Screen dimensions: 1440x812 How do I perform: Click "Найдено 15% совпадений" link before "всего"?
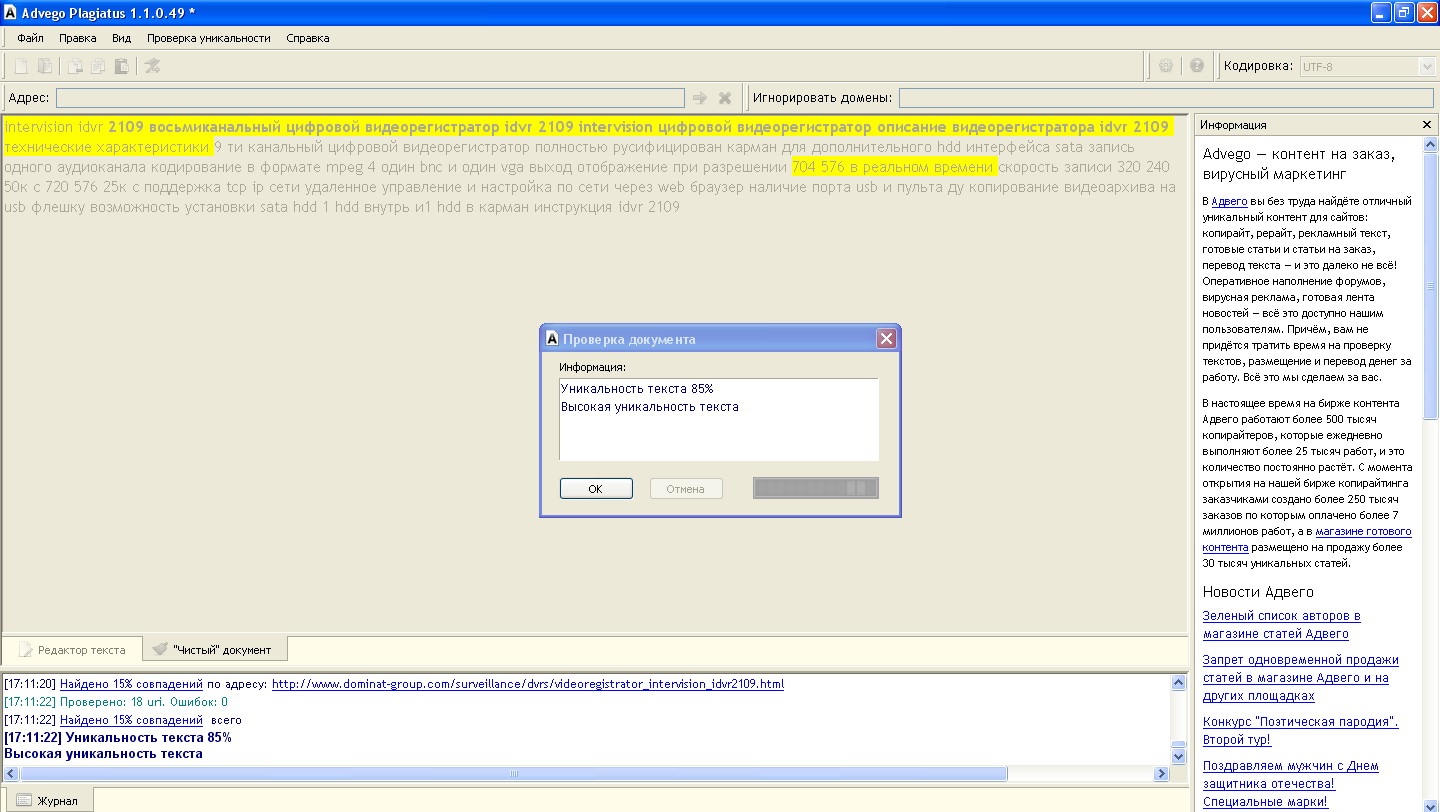pos(131,720)
